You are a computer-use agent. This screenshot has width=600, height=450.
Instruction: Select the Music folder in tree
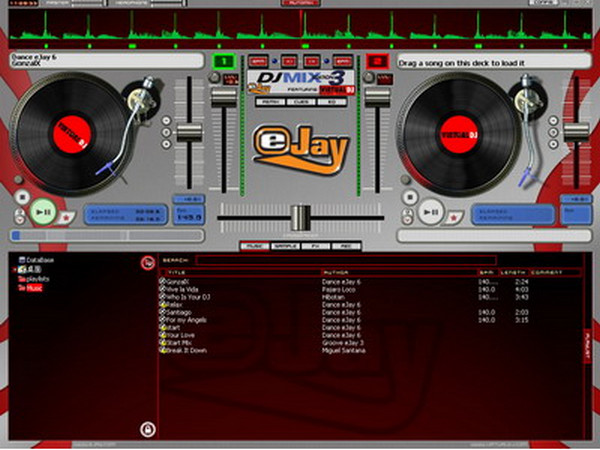(31, 288)
